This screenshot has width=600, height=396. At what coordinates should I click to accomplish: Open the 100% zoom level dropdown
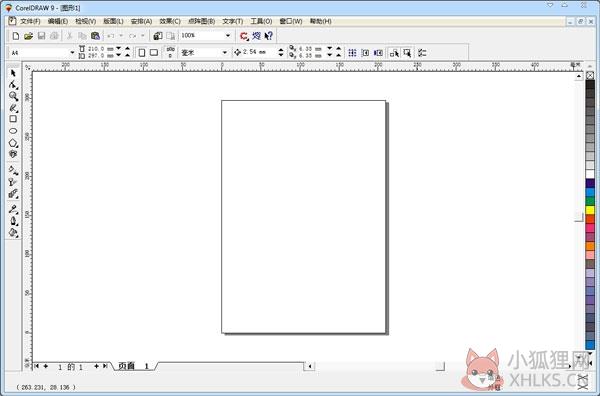point(228,36)
